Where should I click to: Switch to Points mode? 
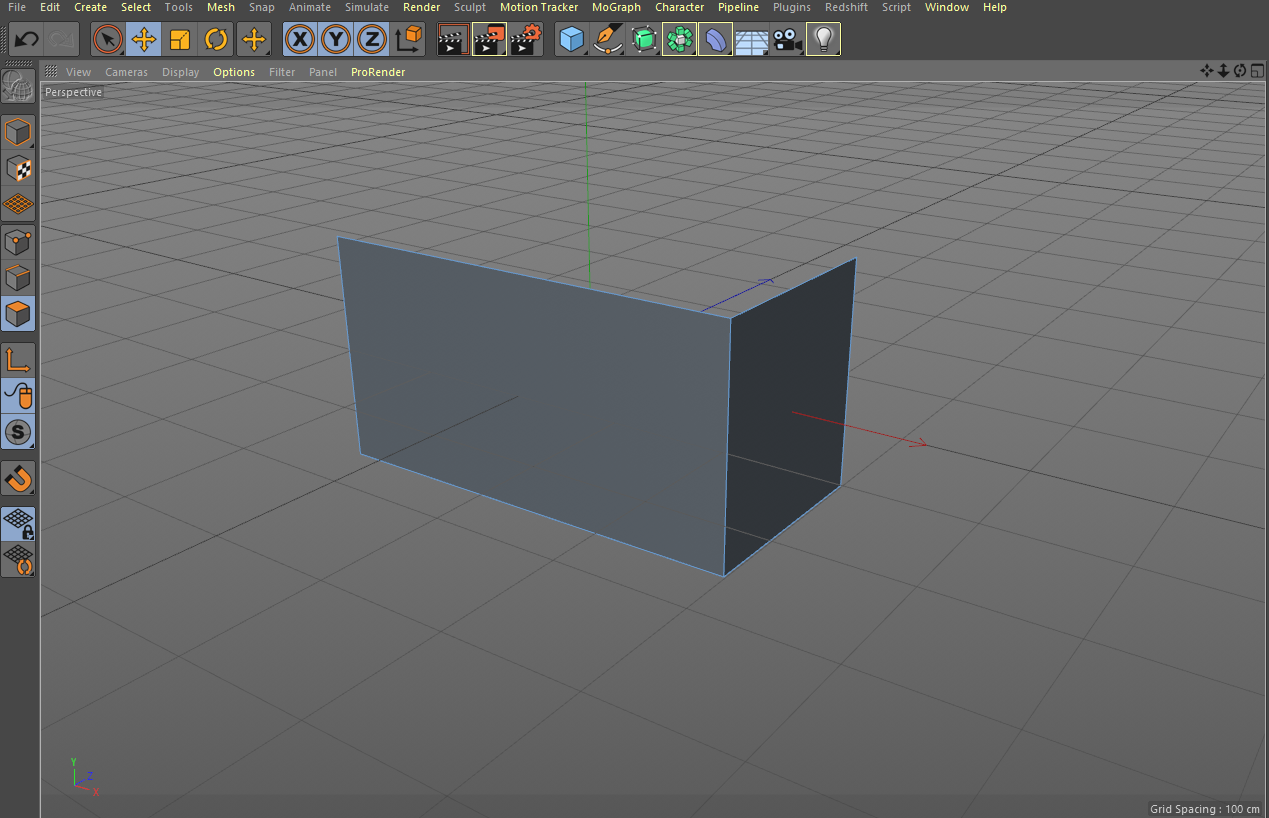pos(19,242)
